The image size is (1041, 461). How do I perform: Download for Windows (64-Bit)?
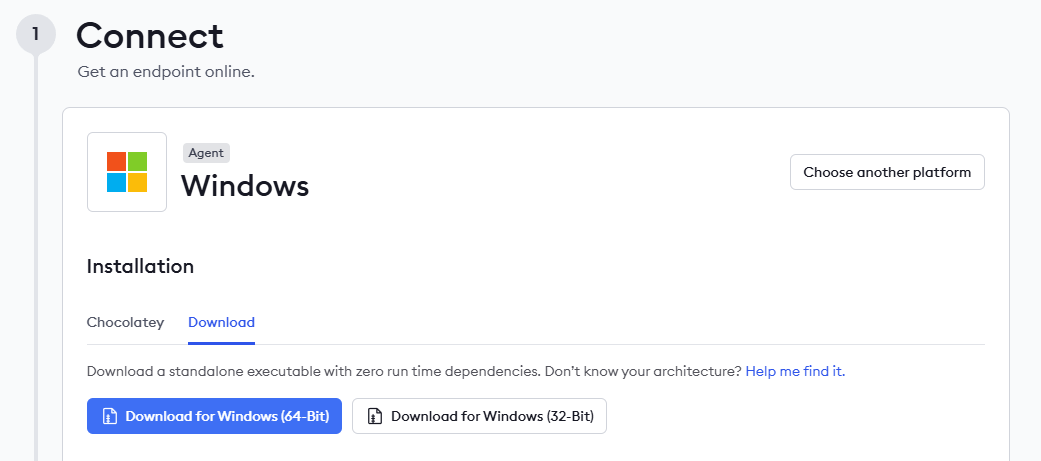214,416
